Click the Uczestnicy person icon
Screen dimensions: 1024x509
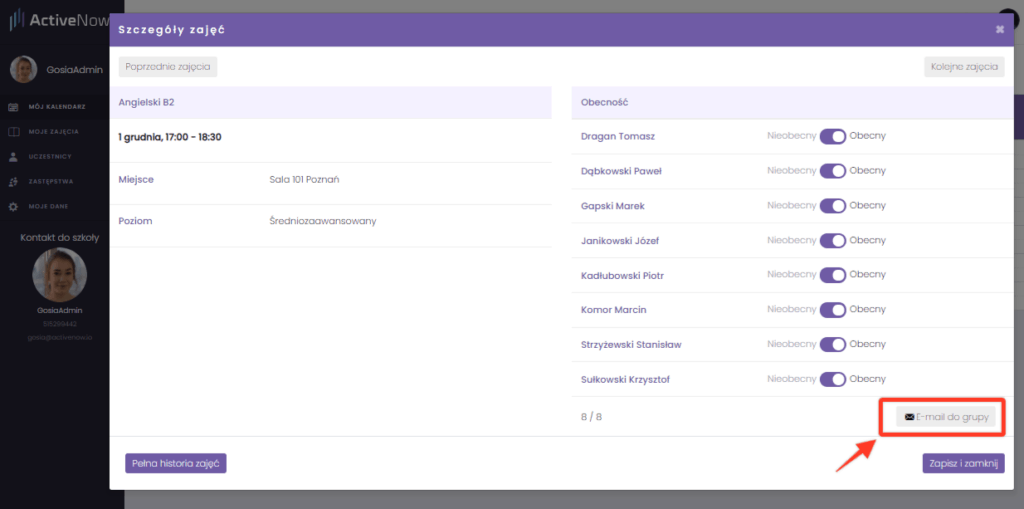click(x=13, y=157)
